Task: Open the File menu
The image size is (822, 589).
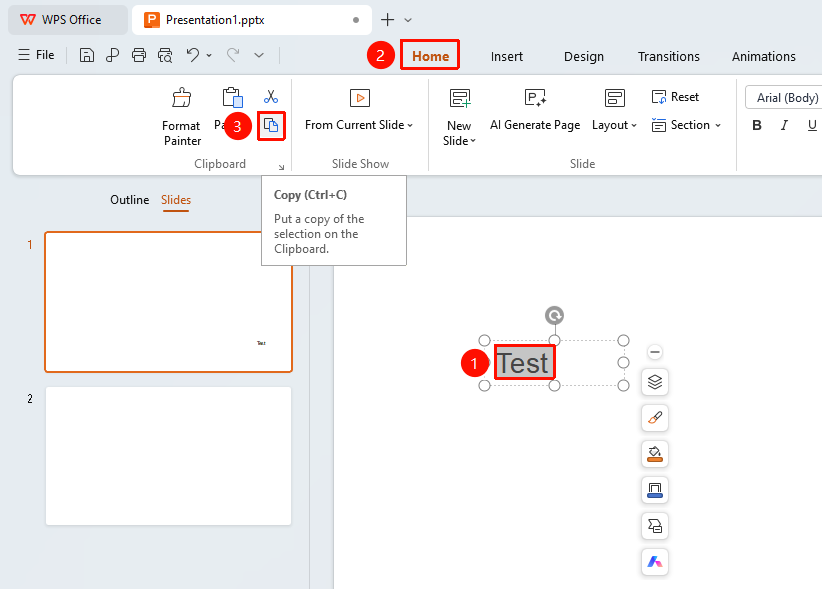Action: [36, 55]
